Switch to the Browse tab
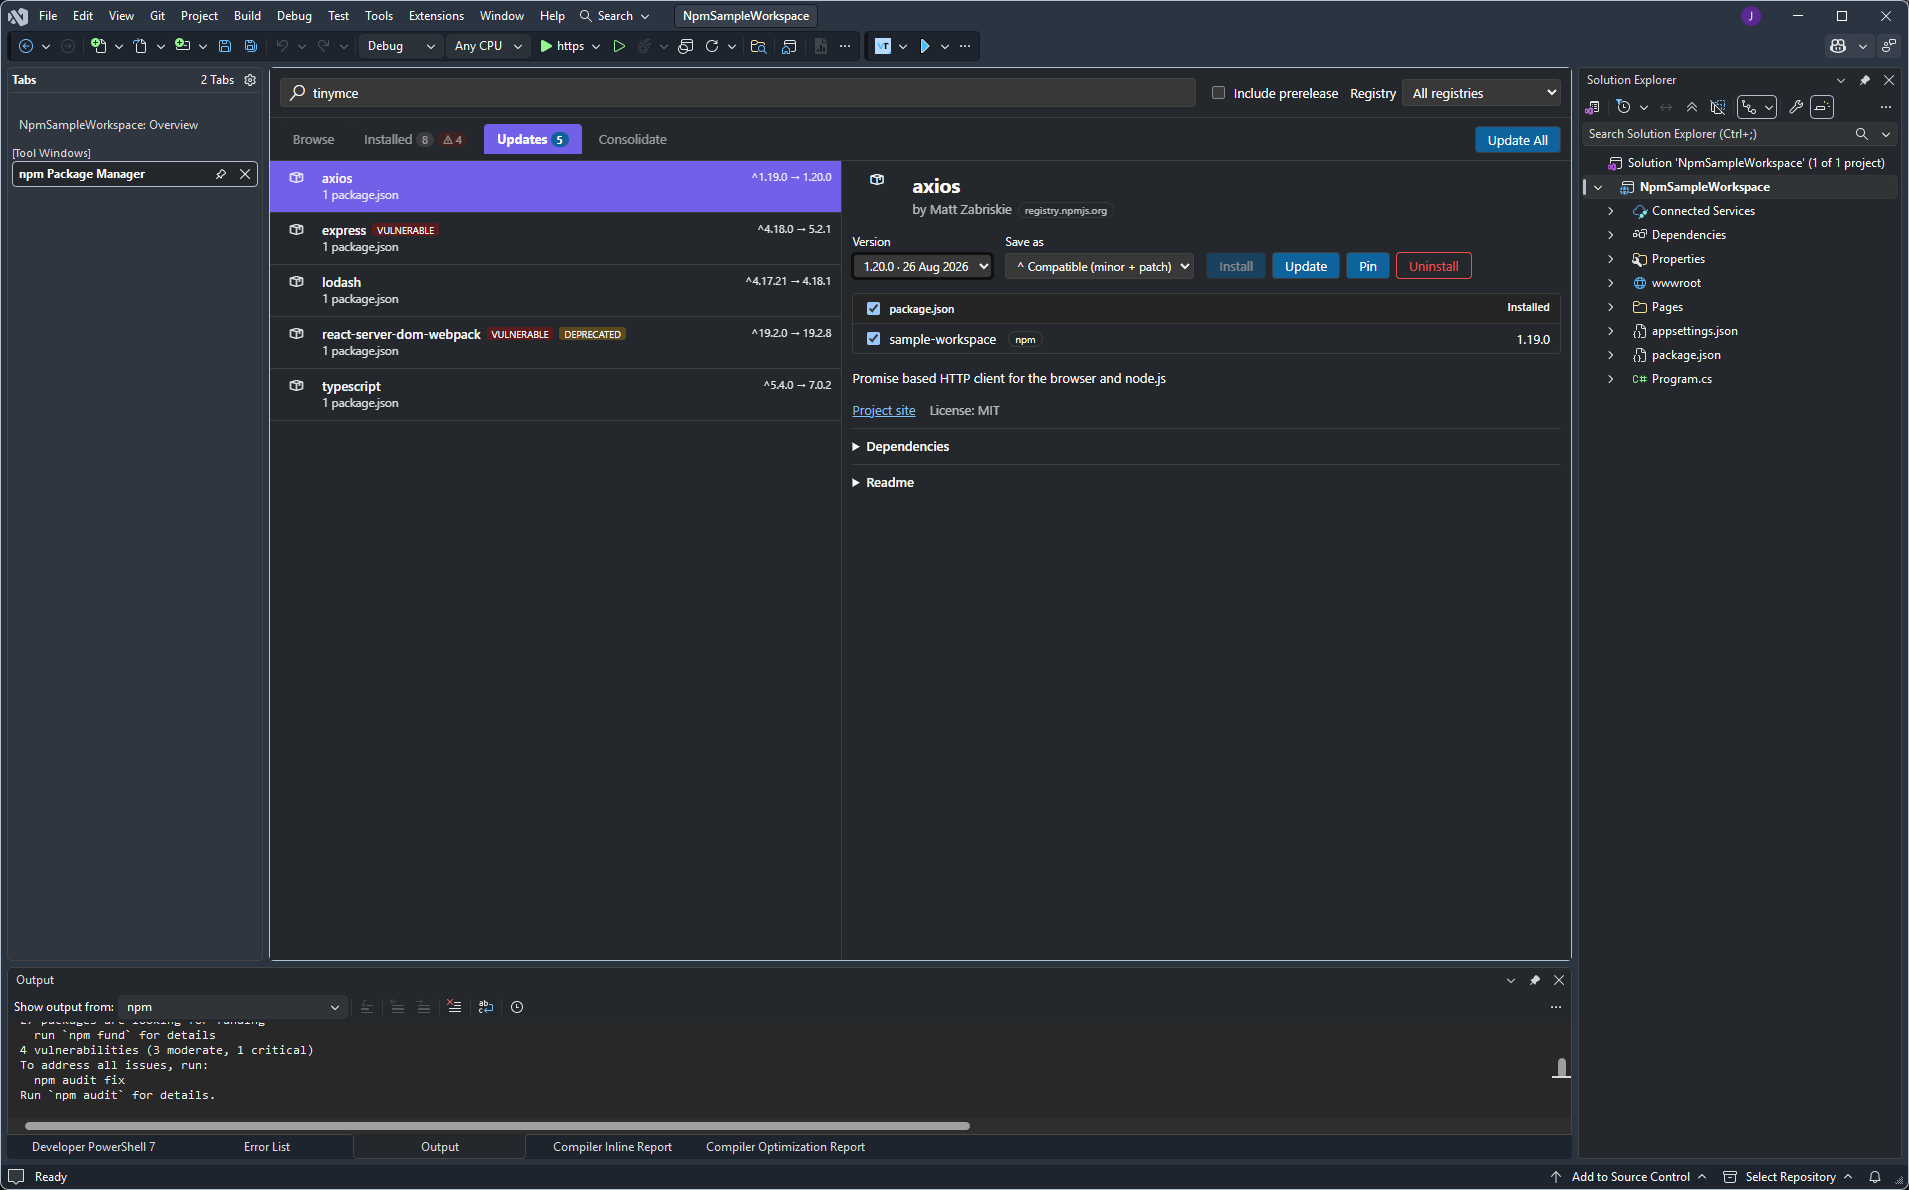Screen dimensions: 1909x1190 pyautogui.click(x=313, y=140)
